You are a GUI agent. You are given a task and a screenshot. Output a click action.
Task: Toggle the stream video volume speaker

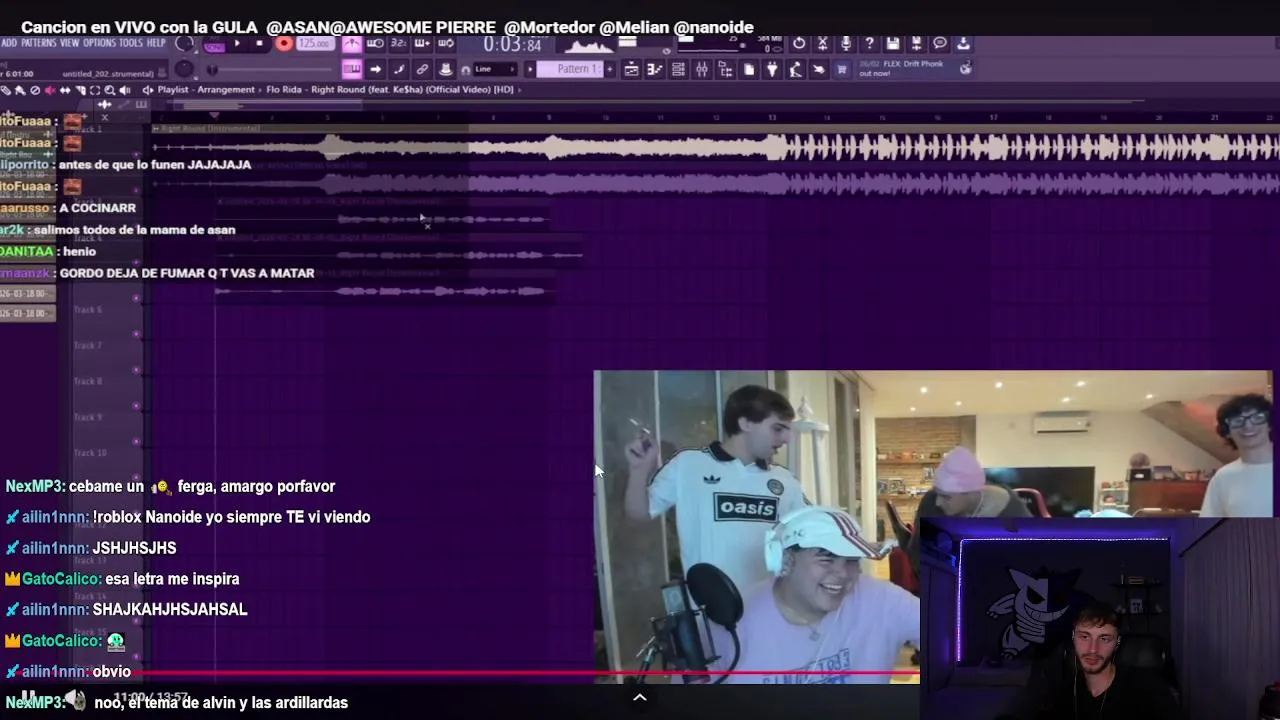click(75, 697)
